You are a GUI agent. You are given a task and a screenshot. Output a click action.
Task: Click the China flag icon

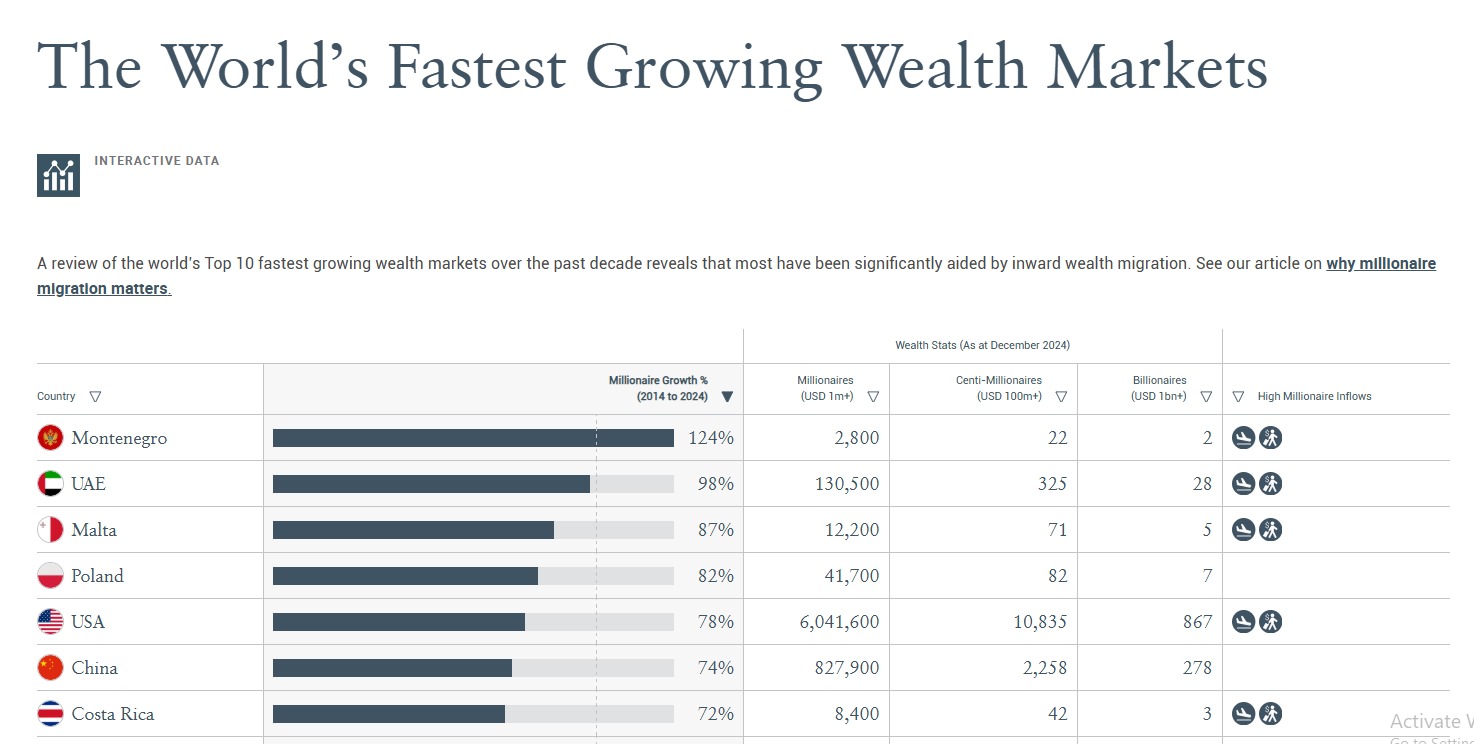click(x=50, y=668)
